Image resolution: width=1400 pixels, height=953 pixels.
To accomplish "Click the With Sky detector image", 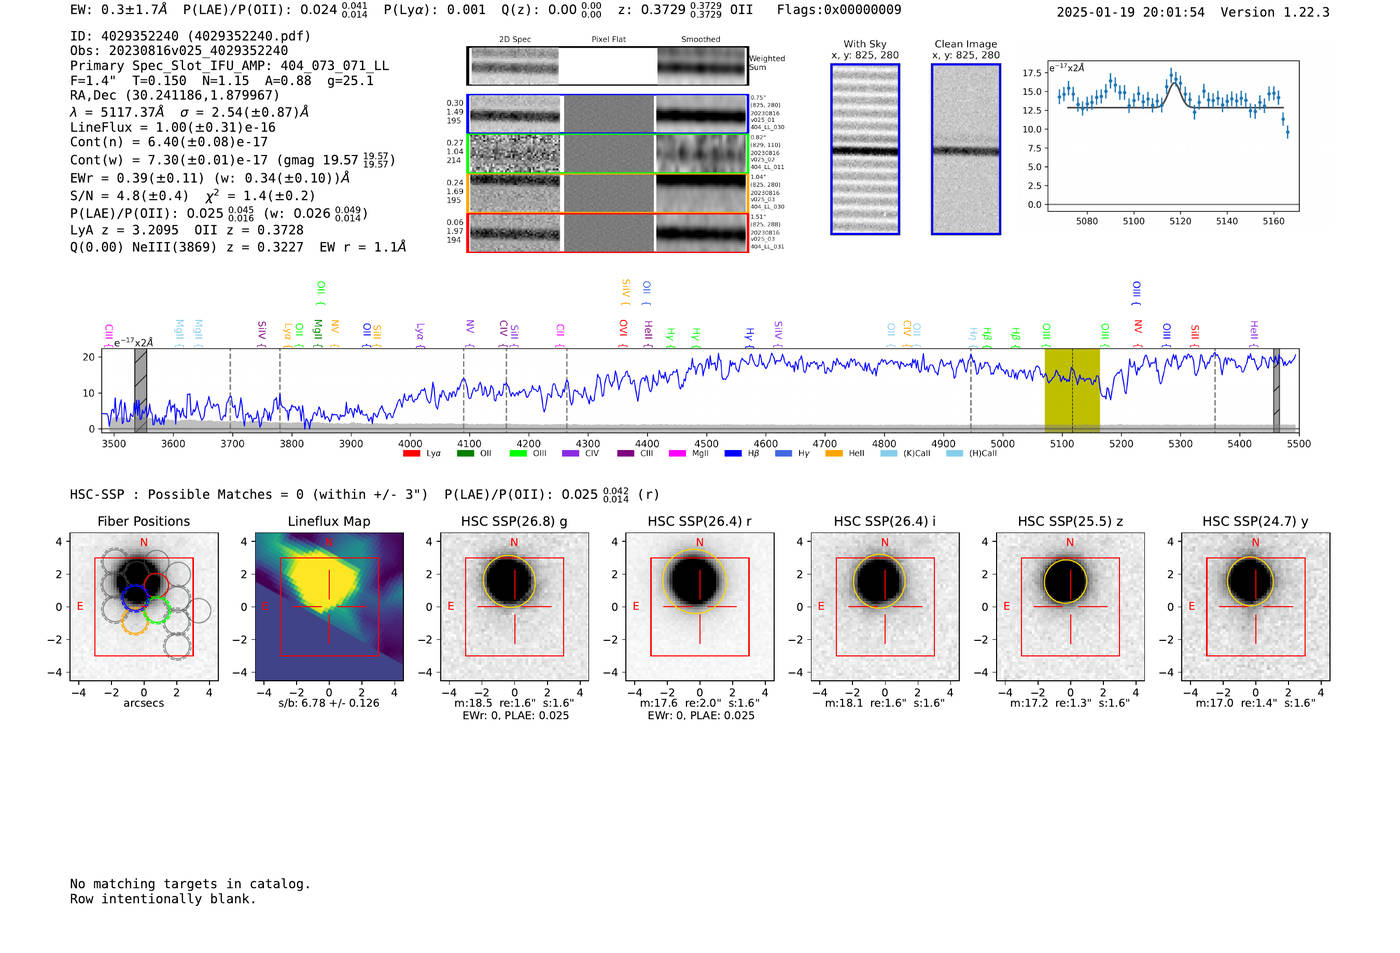I will (x=865, y=149).
